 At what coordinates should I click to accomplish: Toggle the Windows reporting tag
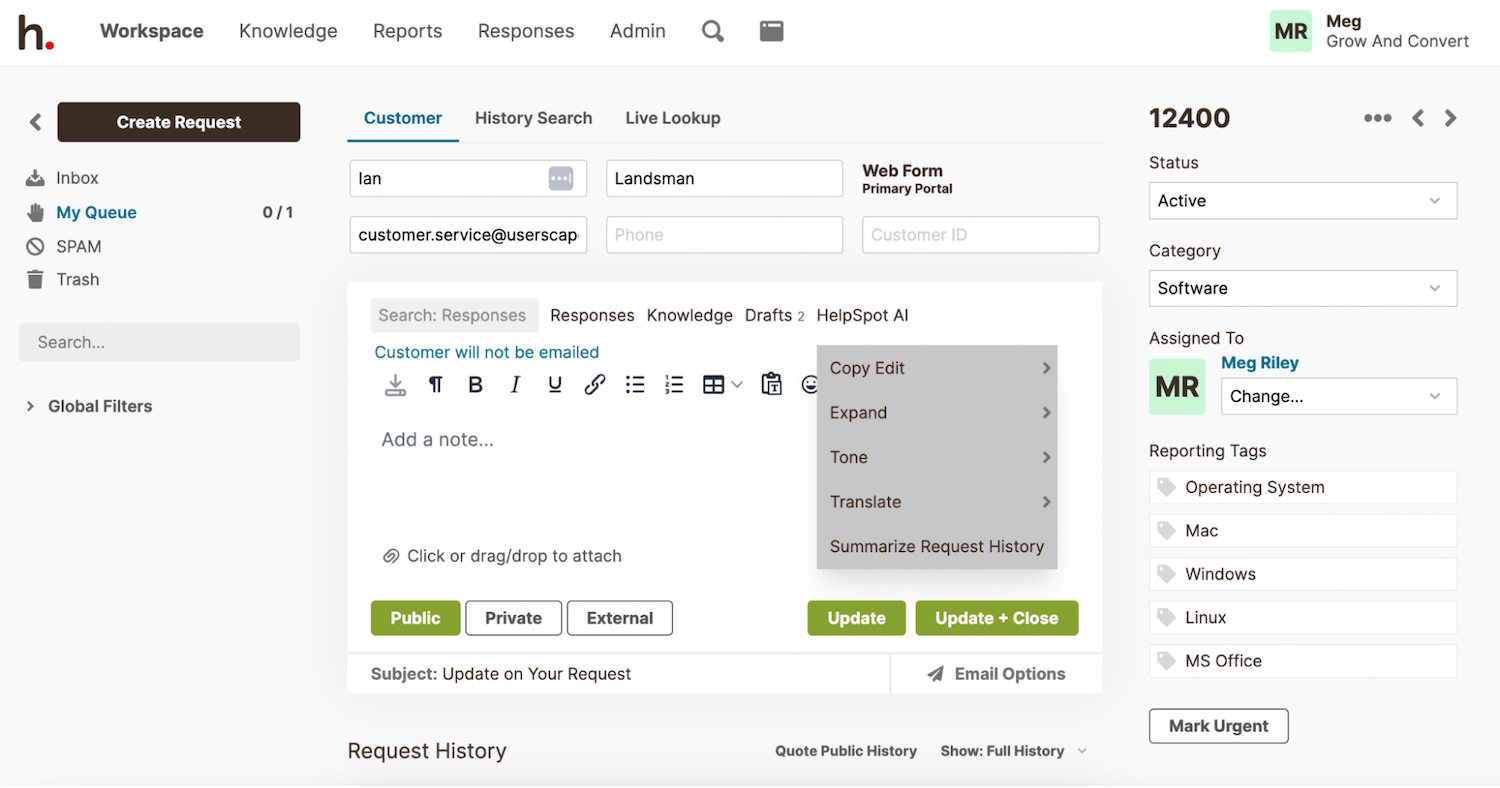(x=1303, y=574)
